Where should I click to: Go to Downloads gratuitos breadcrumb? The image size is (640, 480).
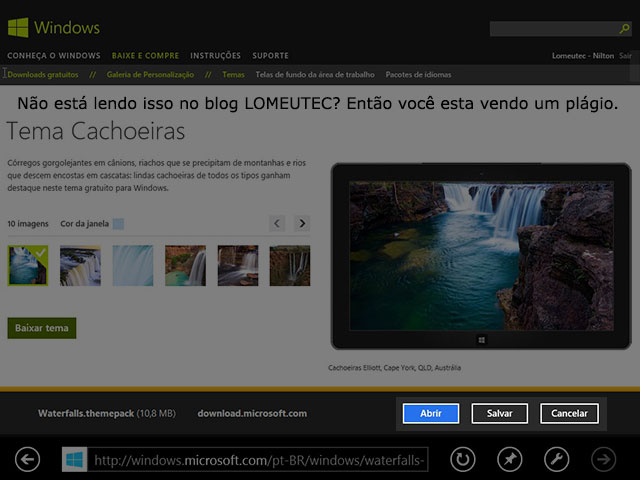pyautogui.click(x=43, y=75)
